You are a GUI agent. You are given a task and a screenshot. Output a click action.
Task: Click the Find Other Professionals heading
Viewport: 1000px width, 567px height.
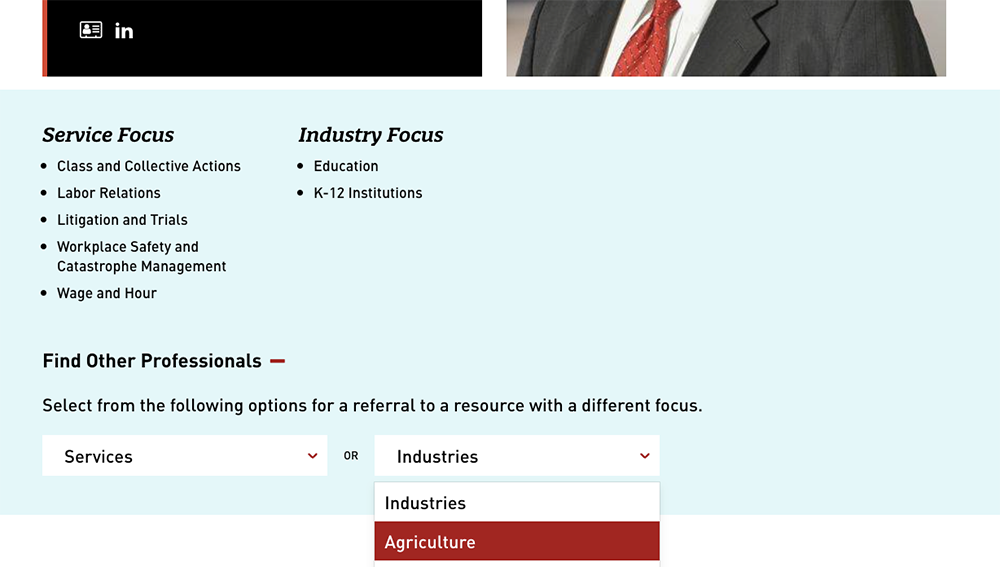click(x=152, y=361)
